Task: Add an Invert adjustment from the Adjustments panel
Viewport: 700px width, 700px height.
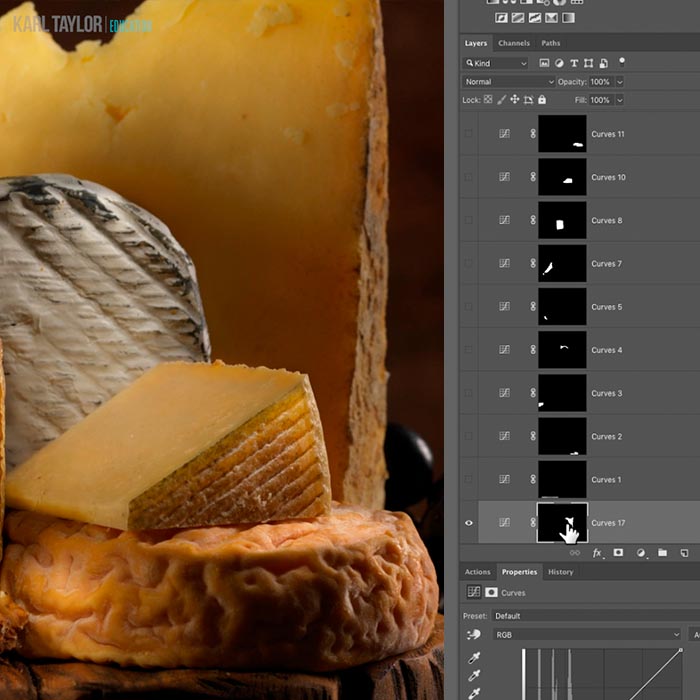Action: point(501,18)
